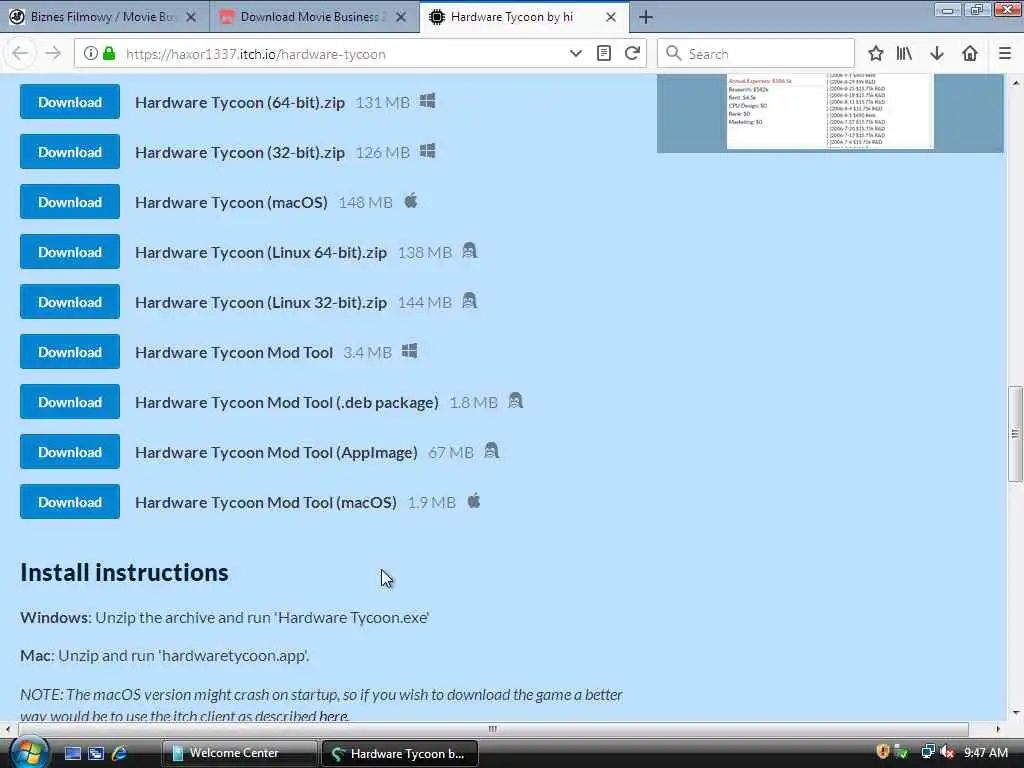This screenshot has width=1024, height=768.
Task: Click the muted volume tray icon
Action: click(x=947, y=752)
